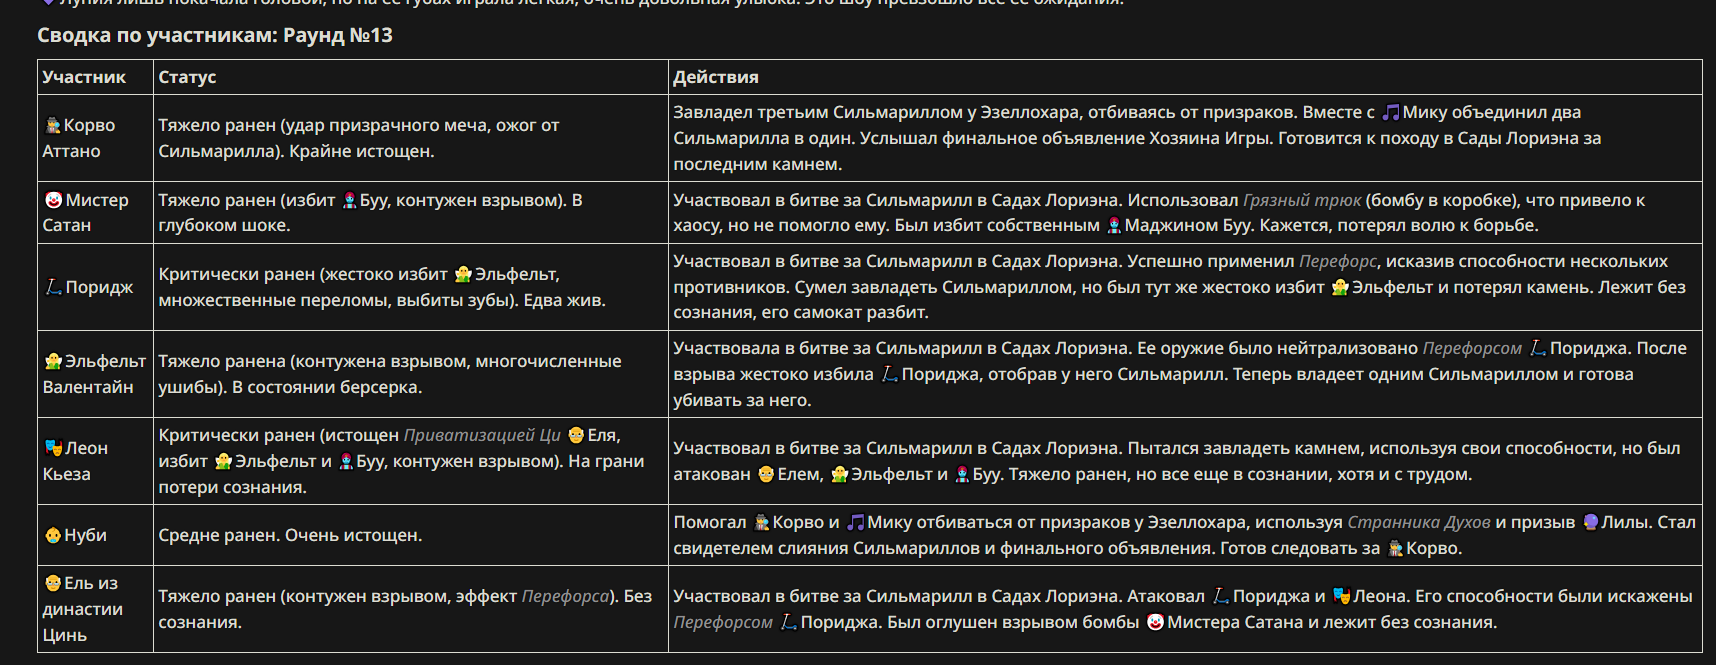Click the Маджином Буу emoji in Мистер Сатан's actions

tap(1113, 225)
